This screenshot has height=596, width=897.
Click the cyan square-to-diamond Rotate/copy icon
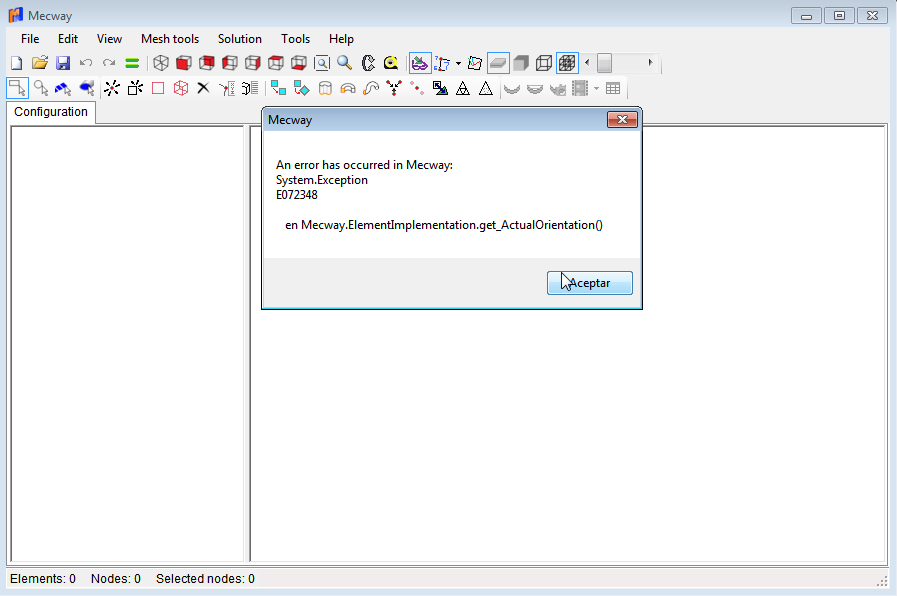pos(301,88)
